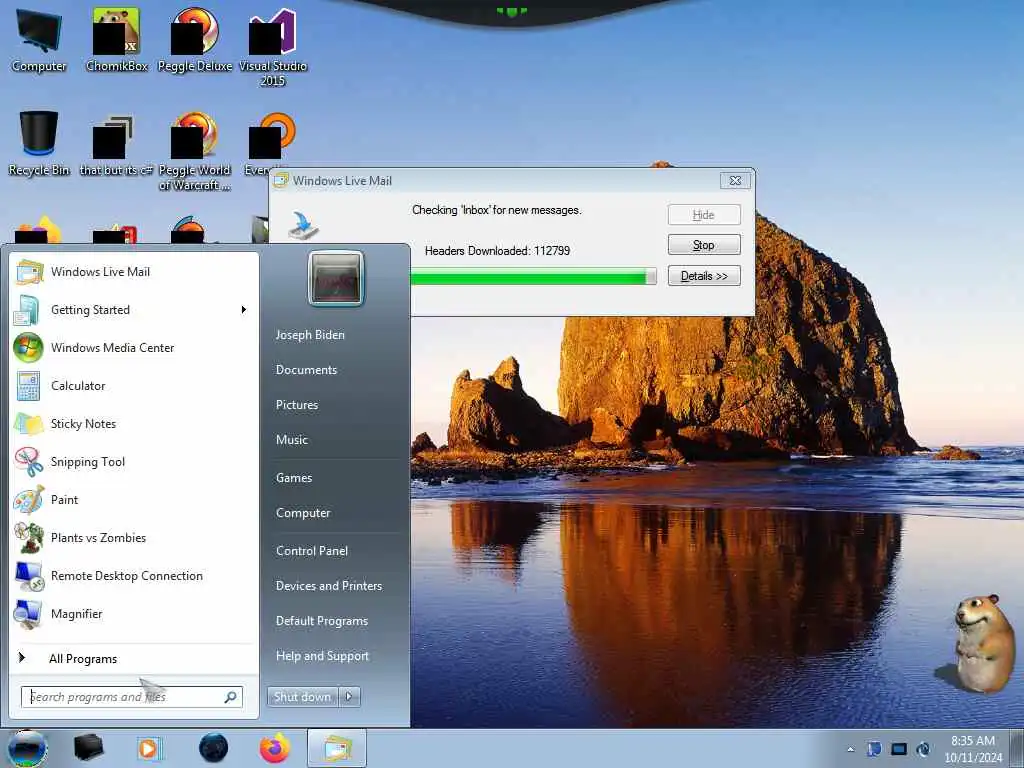1024x768 pixels.
Task: Stop the Windows Live Mail check
Action: [704, 245]
